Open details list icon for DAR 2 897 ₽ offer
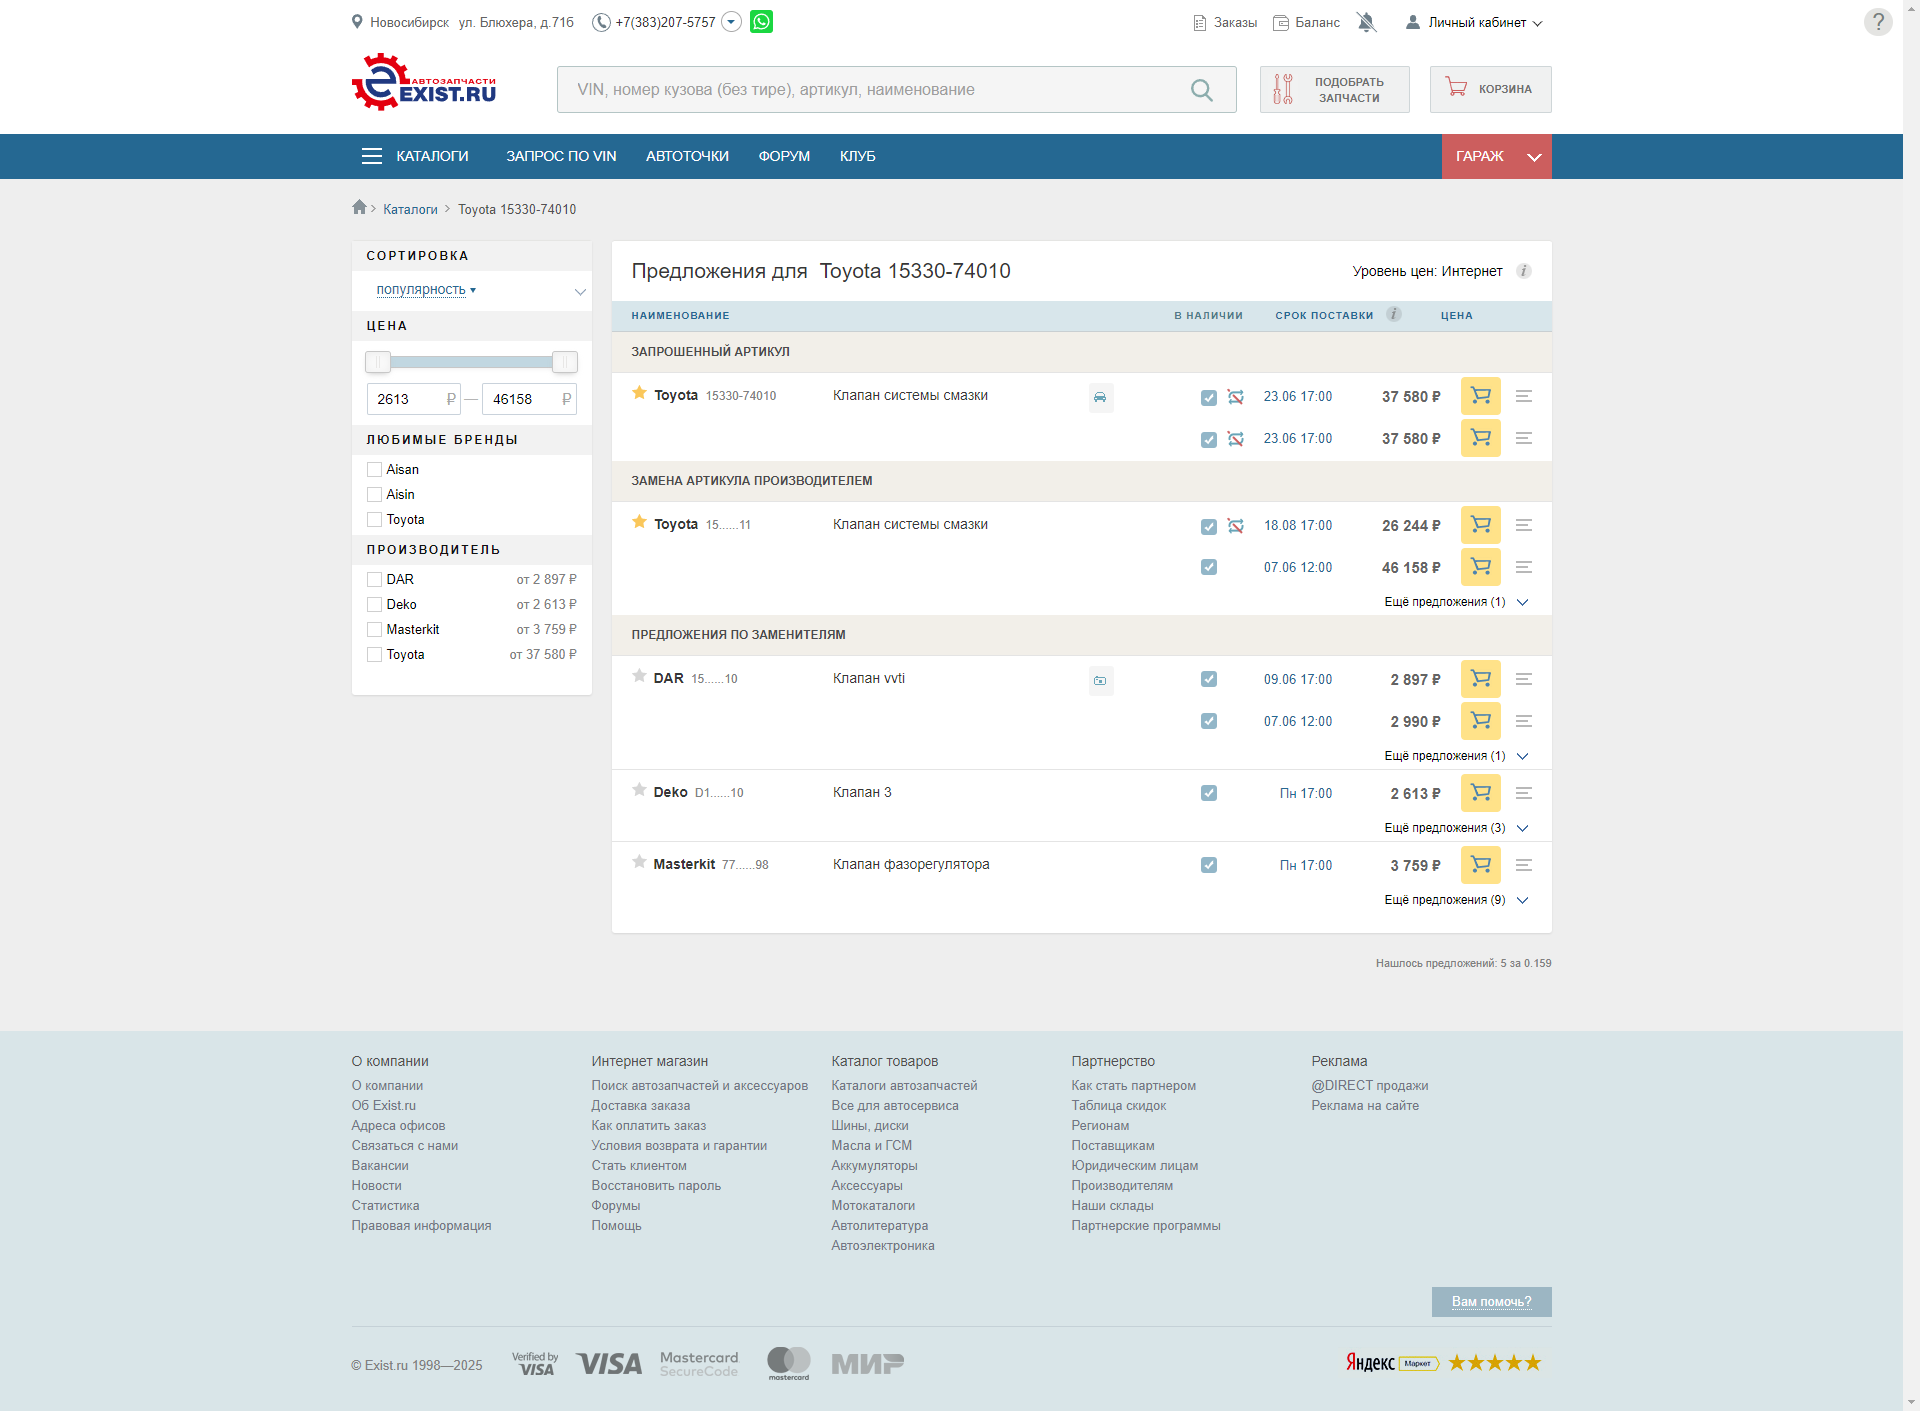 coord(1523,679)
